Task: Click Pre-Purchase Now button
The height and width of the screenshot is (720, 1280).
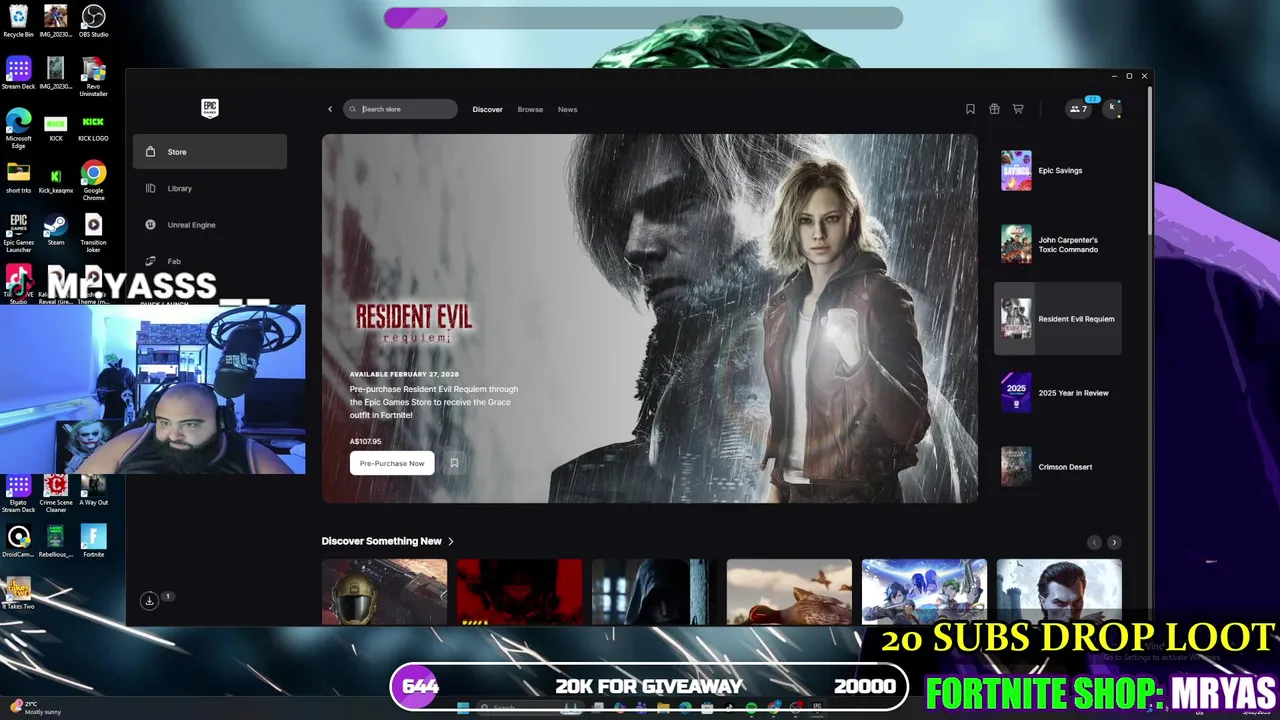Action: coord(392,463)
